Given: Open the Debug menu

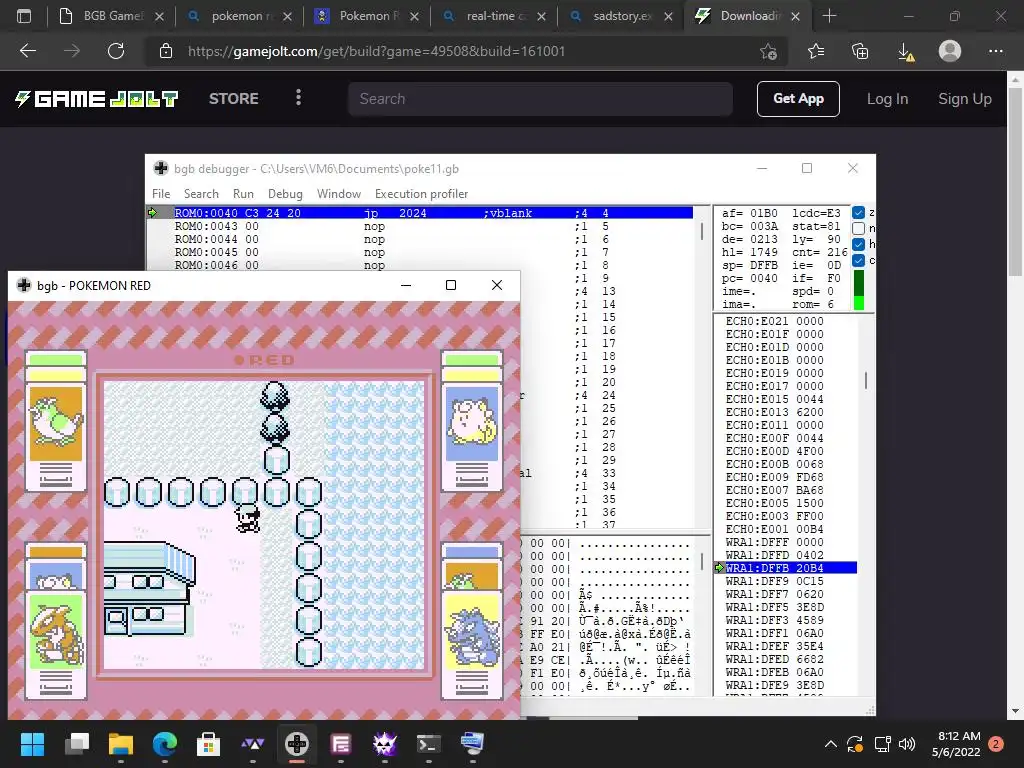Looking at the screenshot, I should point(285,194).
